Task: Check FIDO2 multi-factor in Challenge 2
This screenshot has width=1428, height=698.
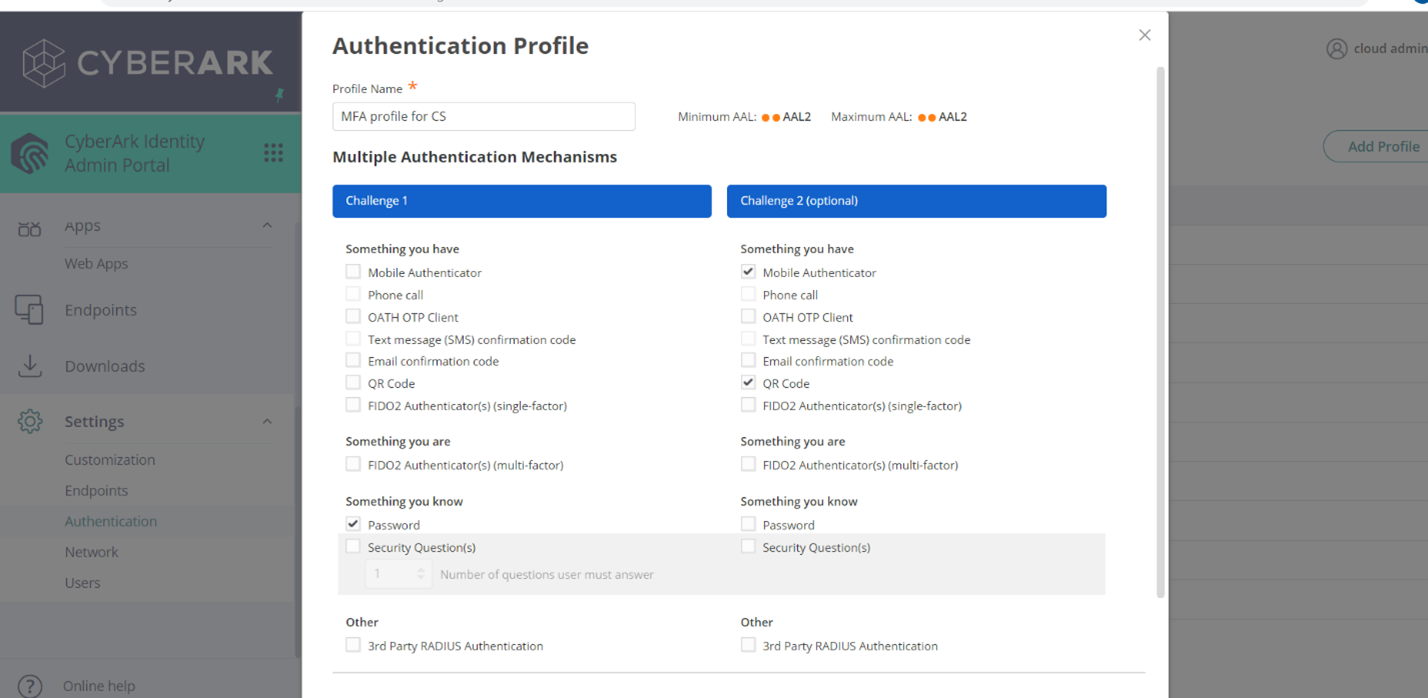Action: pos(748,464)
